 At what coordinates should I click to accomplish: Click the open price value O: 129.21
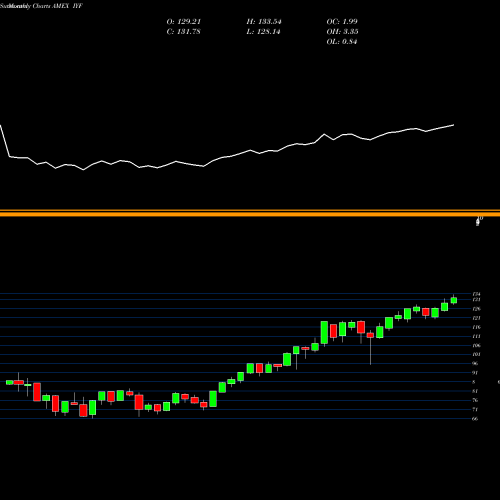click(x=184, y=22)
